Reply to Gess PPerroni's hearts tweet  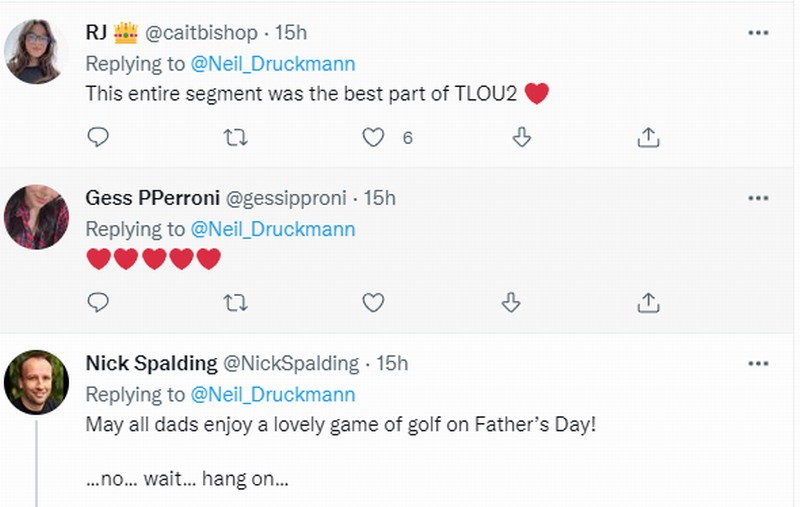click(x=98, y=301)
